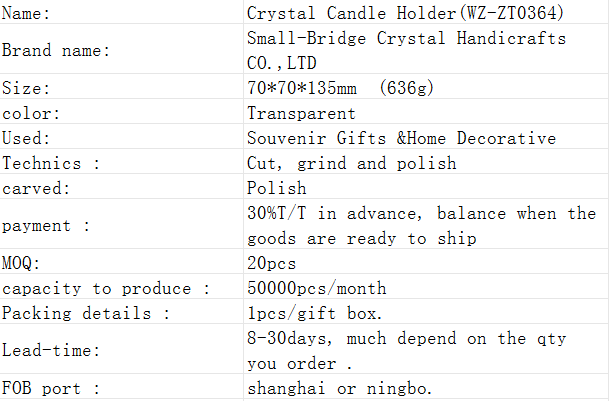The width and height of the screenshot is (609, 401).
Task: Click the 50000pcs/month capacity cell
Action: 426,287
